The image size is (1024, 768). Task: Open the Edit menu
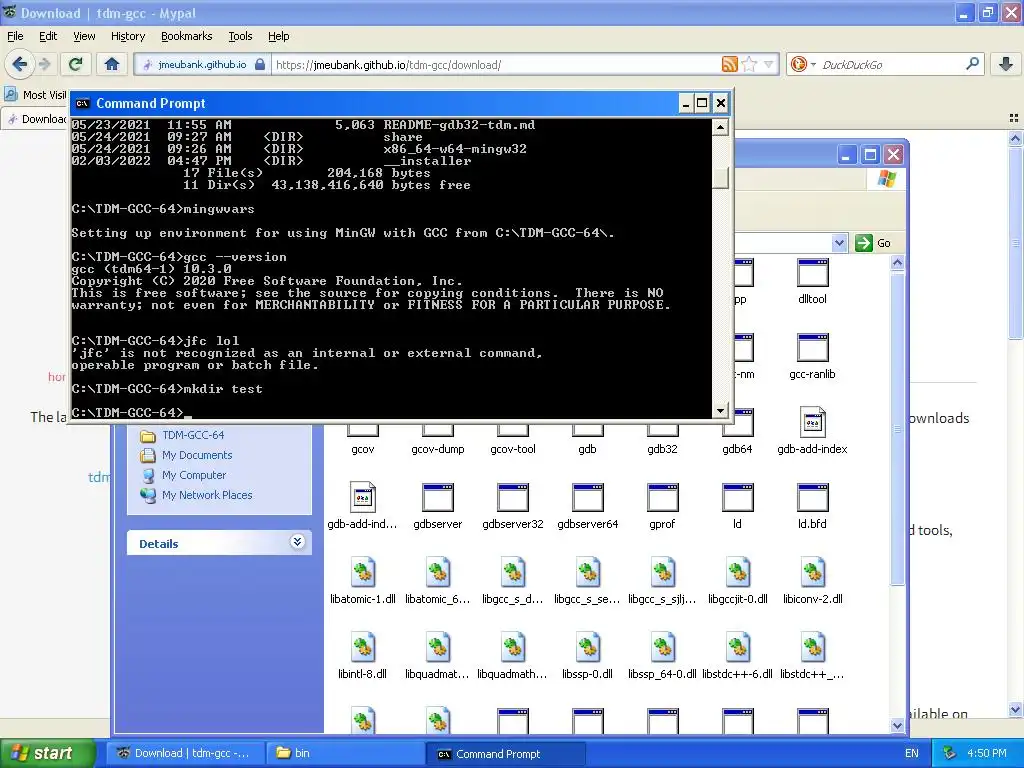[x=48, y=36]
